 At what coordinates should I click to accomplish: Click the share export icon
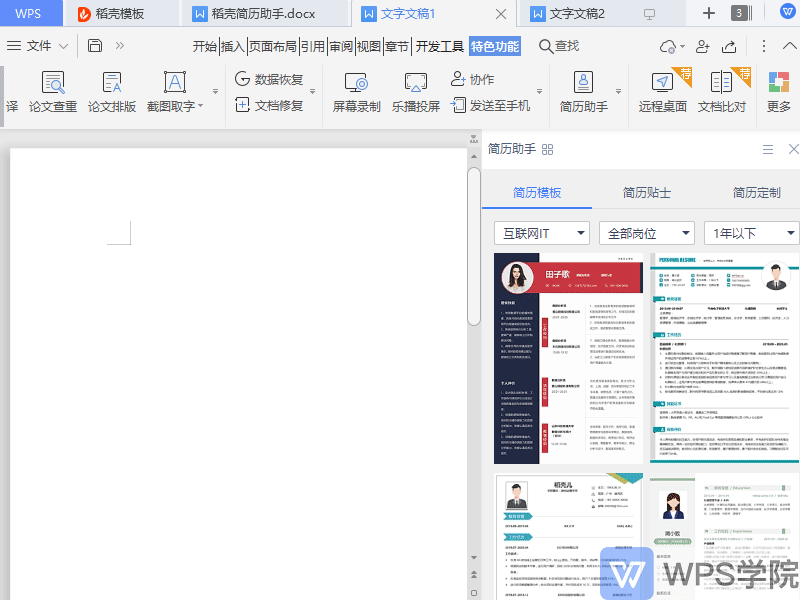pos(729,46)
